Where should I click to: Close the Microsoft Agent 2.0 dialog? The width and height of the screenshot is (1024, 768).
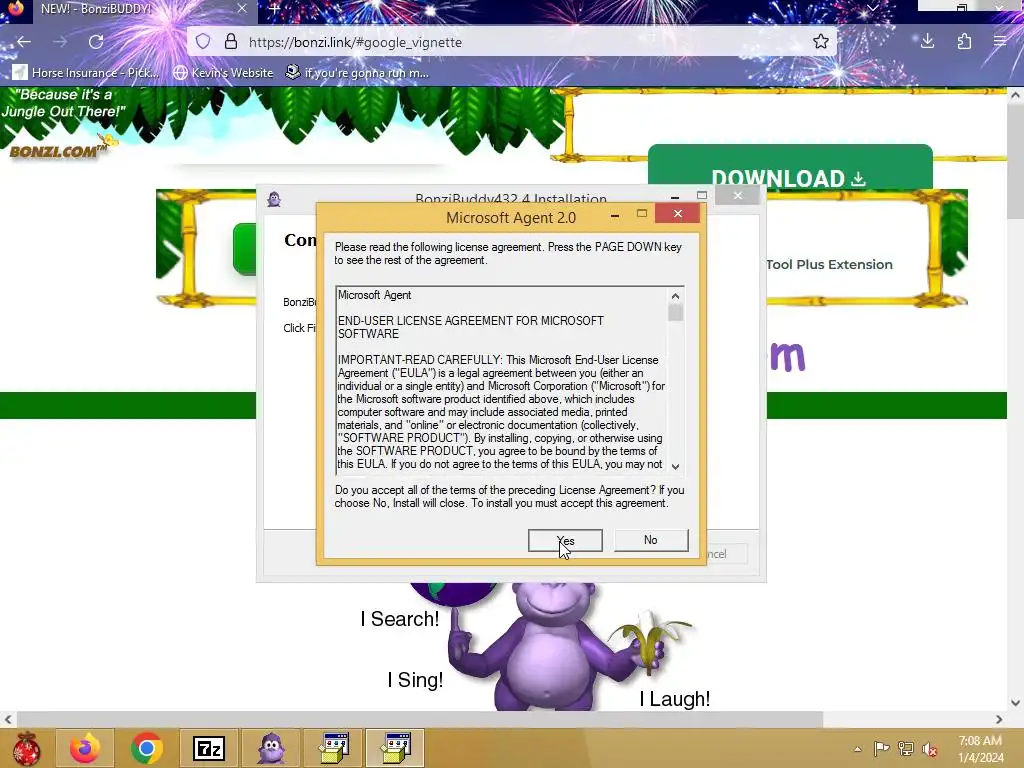click(677, 214)
